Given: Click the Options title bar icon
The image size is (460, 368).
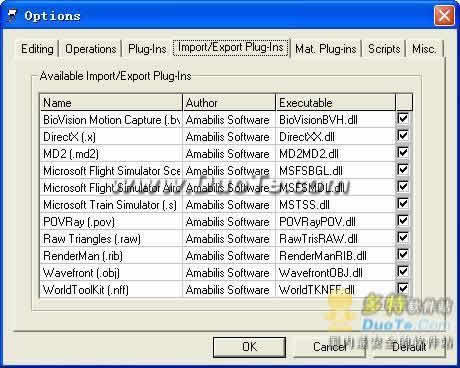Looking at the screenshot, I should coord(12,15).
